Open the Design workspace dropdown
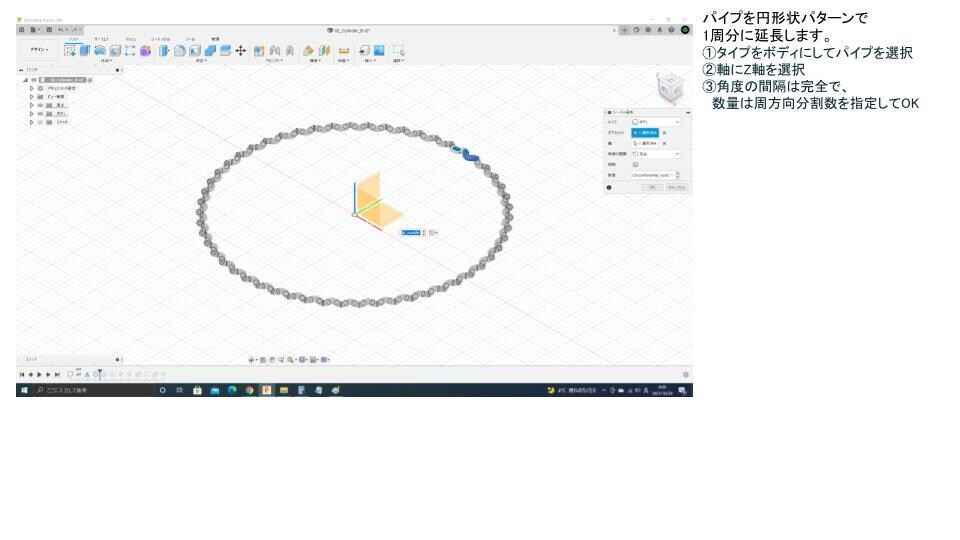The image size is (960, 540). 39,50
